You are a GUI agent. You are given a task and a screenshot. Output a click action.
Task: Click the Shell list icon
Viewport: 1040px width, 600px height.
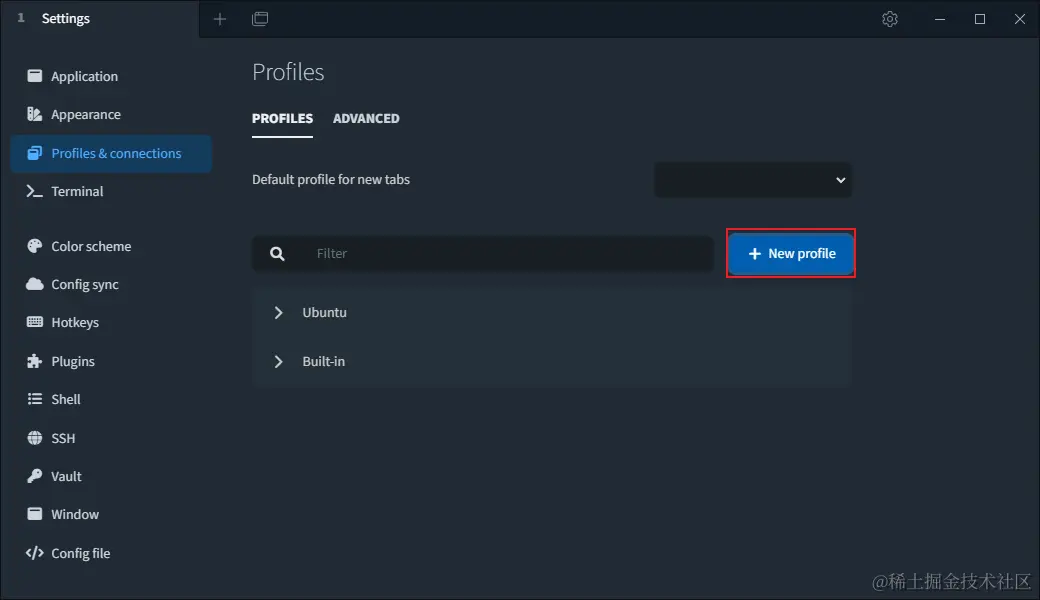34,398
